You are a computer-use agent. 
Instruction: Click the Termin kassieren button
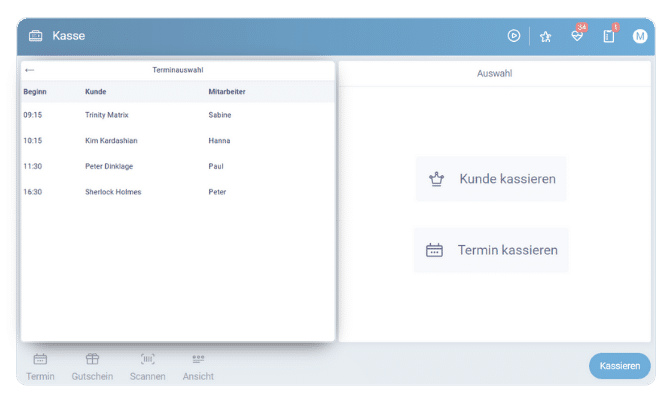491,250
